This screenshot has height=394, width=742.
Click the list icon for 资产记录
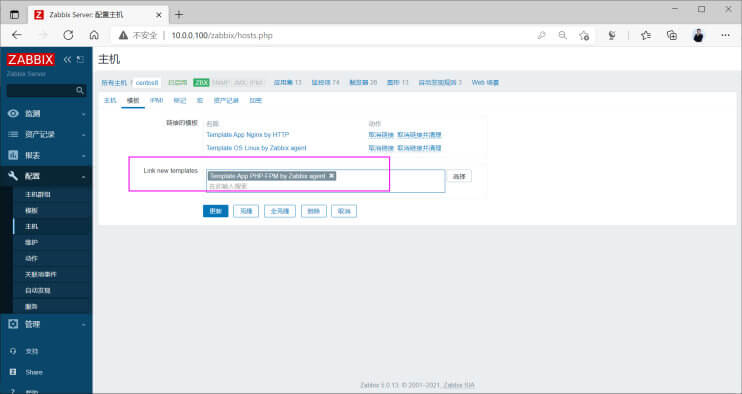point(13,134)
